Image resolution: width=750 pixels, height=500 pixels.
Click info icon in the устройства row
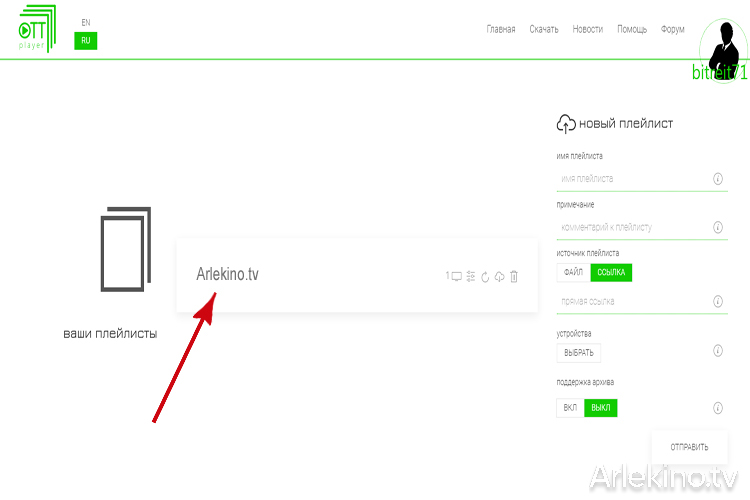click(717, 350)
